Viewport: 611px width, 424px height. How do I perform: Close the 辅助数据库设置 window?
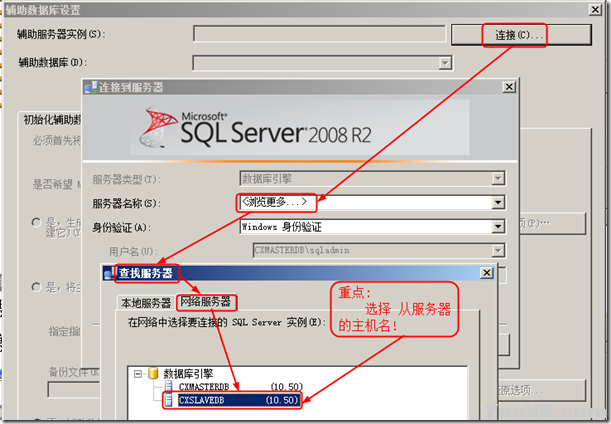pos(595,9)
